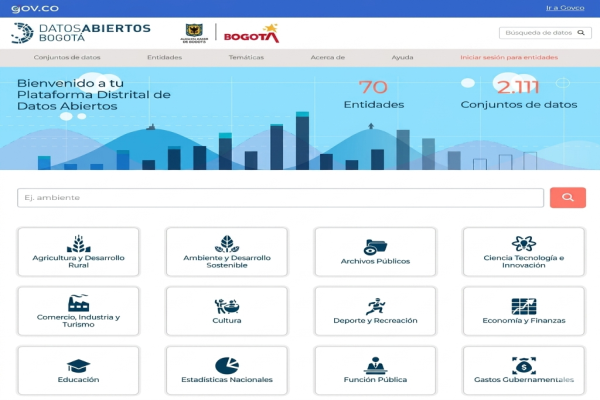Click the Deporte y Recreación runner icon
This screenshot has width=600, height=400.
point(375,306)
